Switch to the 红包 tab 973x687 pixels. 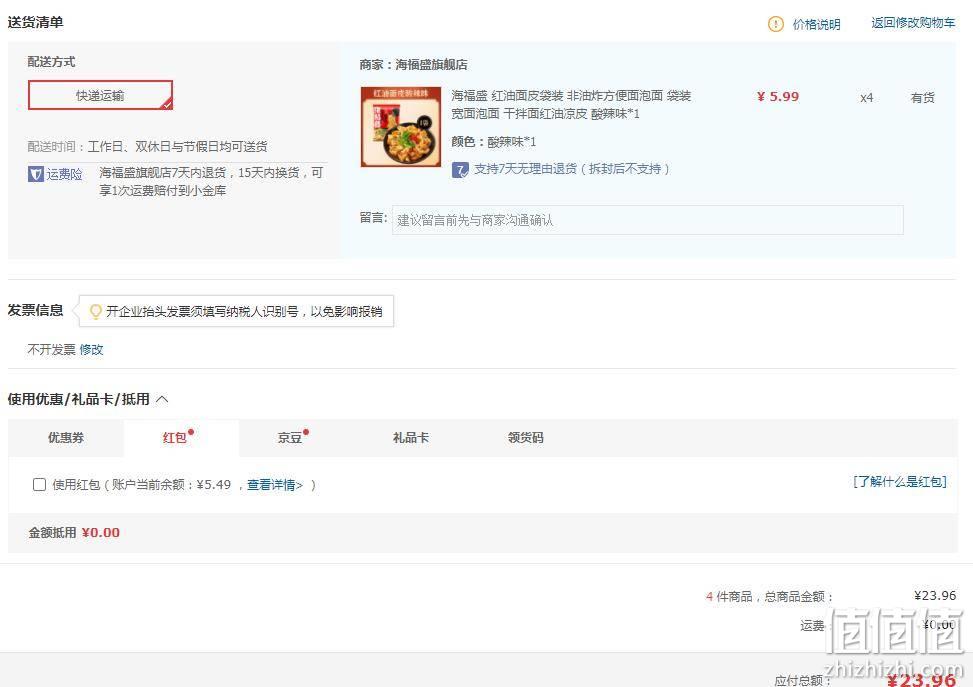(181, 438)
